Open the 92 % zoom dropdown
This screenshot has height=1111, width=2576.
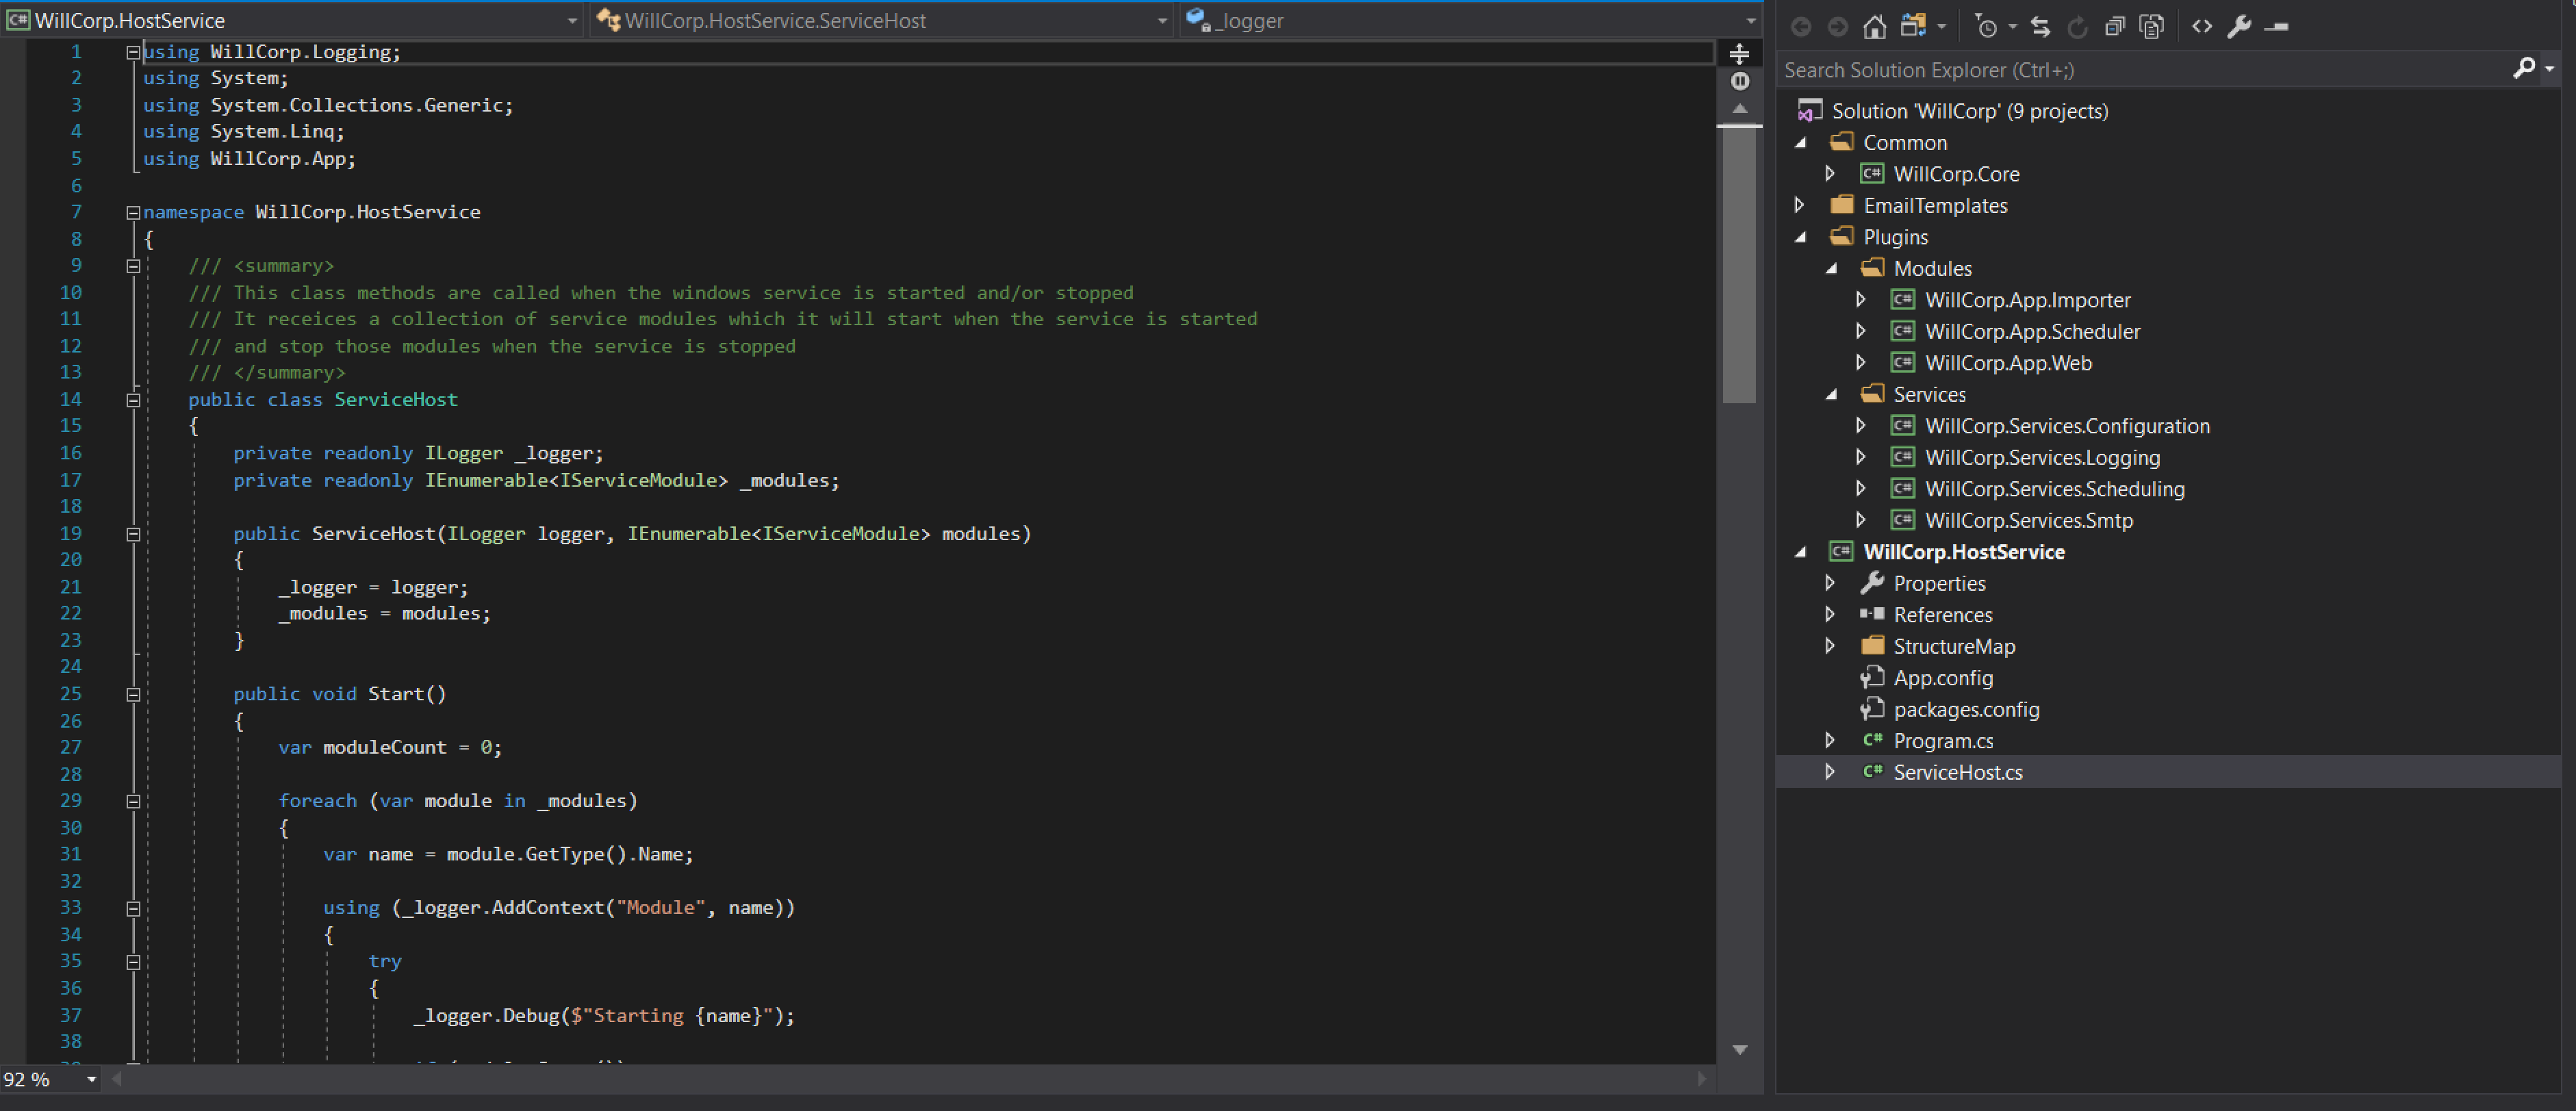91,1079
